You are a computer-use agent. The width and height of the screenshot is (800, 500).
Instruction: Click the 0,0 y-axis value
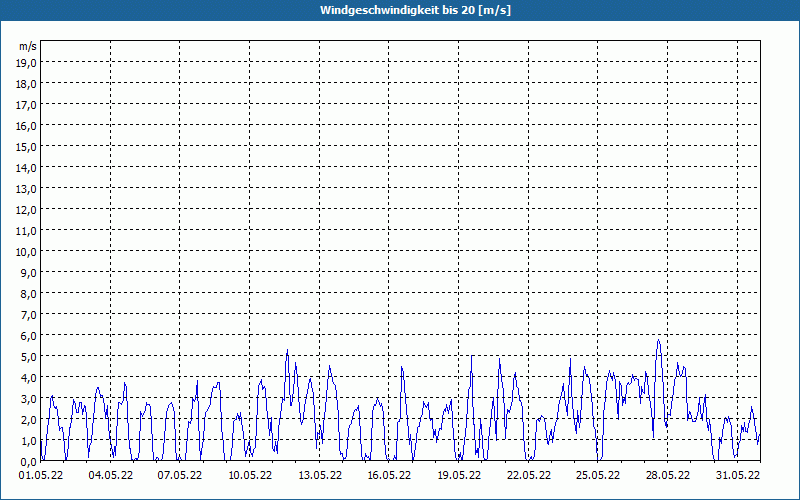(x=30, y=462)
